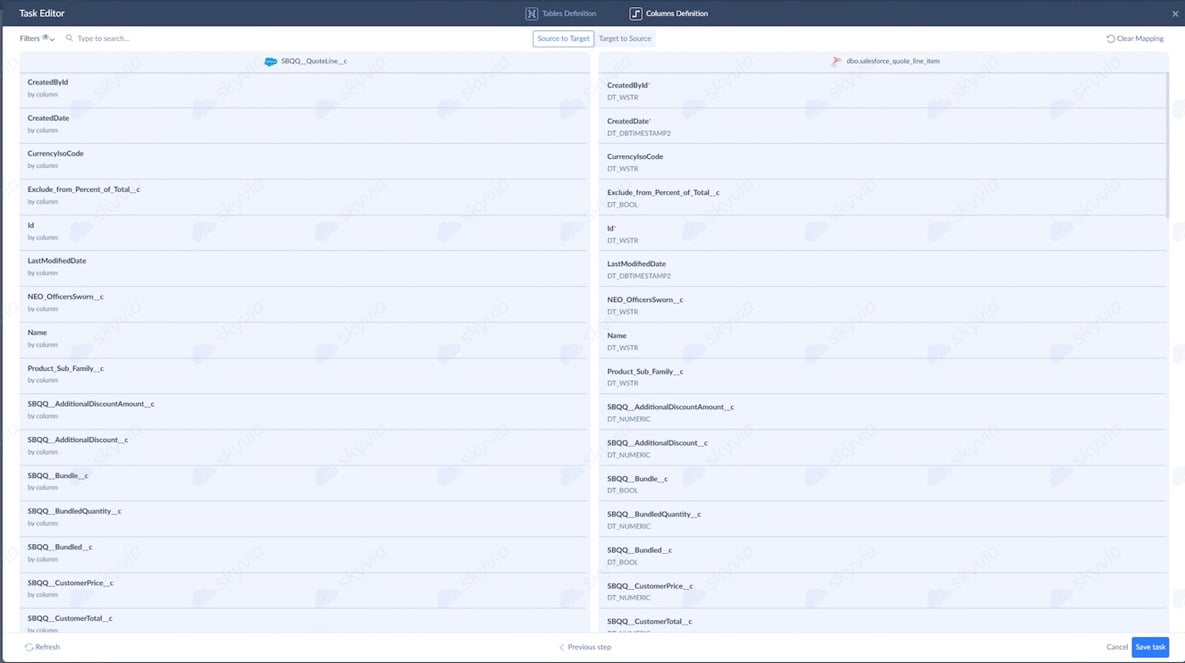Select target column CreatedById DT_WSTR
This screenshot has height=663, width=1185.
pyautogui.click(x=882, y=91)
